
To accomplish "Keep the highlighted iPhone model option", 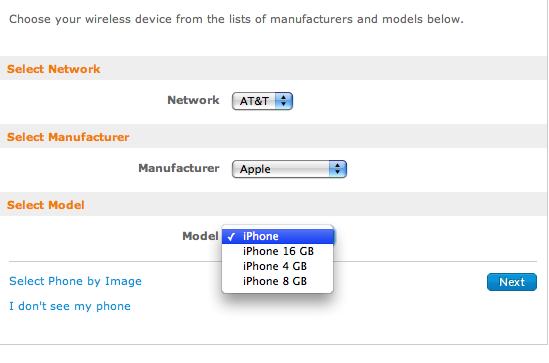I will (x=278, y=236).
